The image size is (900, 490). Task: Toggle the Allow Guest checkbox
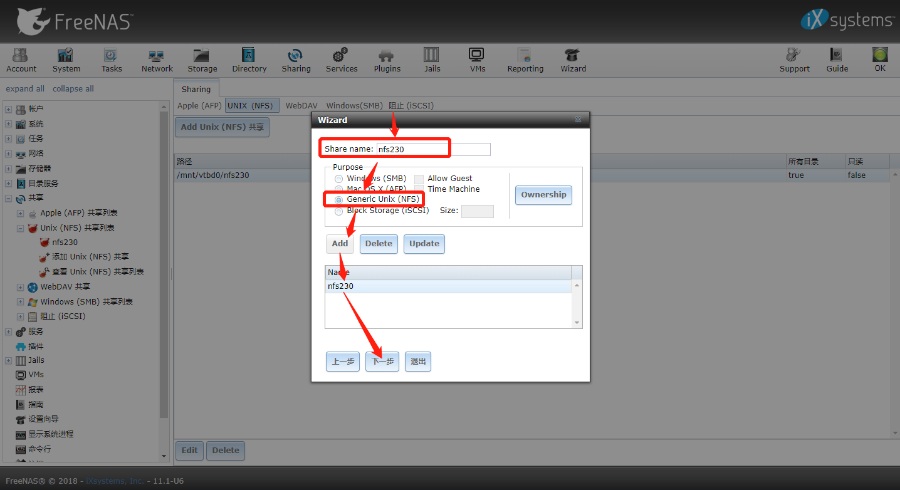pyautogui.click(x=419, y=179)
